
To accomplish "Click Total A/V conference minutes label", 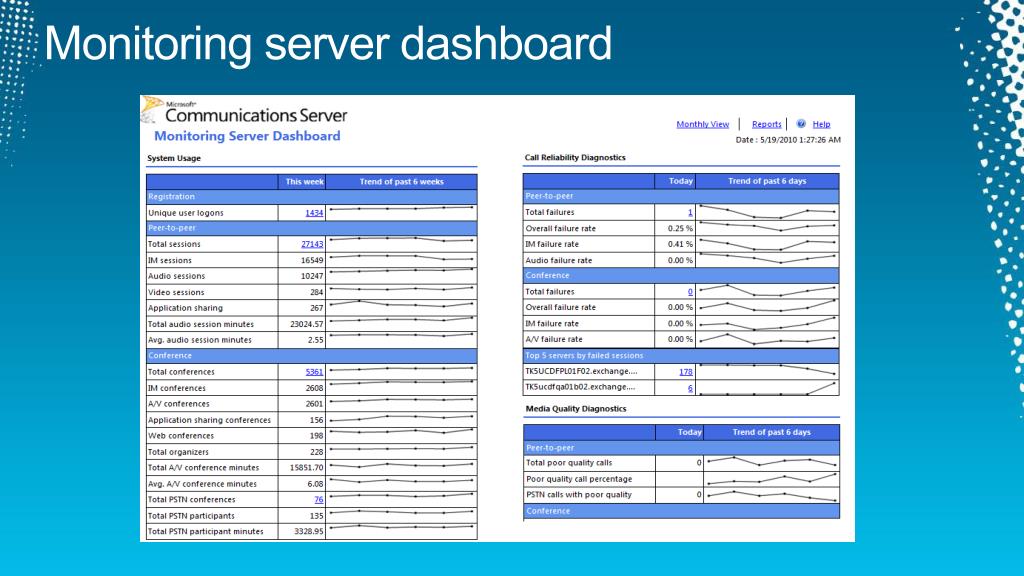I will point(203,468).
